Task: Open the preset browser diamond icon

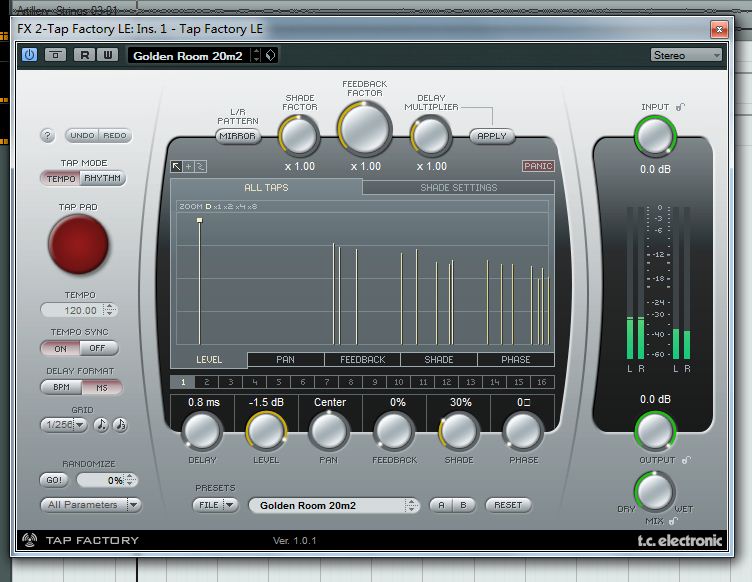Action: pyautogui.click(x=270, y=55)
